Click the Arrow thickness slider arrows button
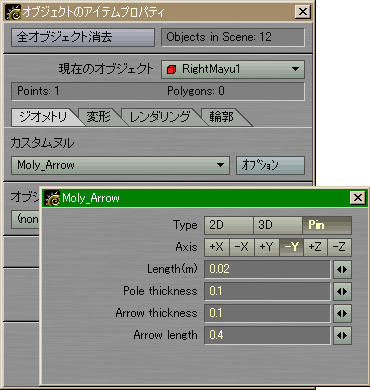370x390 pixels. click(342, 313)
